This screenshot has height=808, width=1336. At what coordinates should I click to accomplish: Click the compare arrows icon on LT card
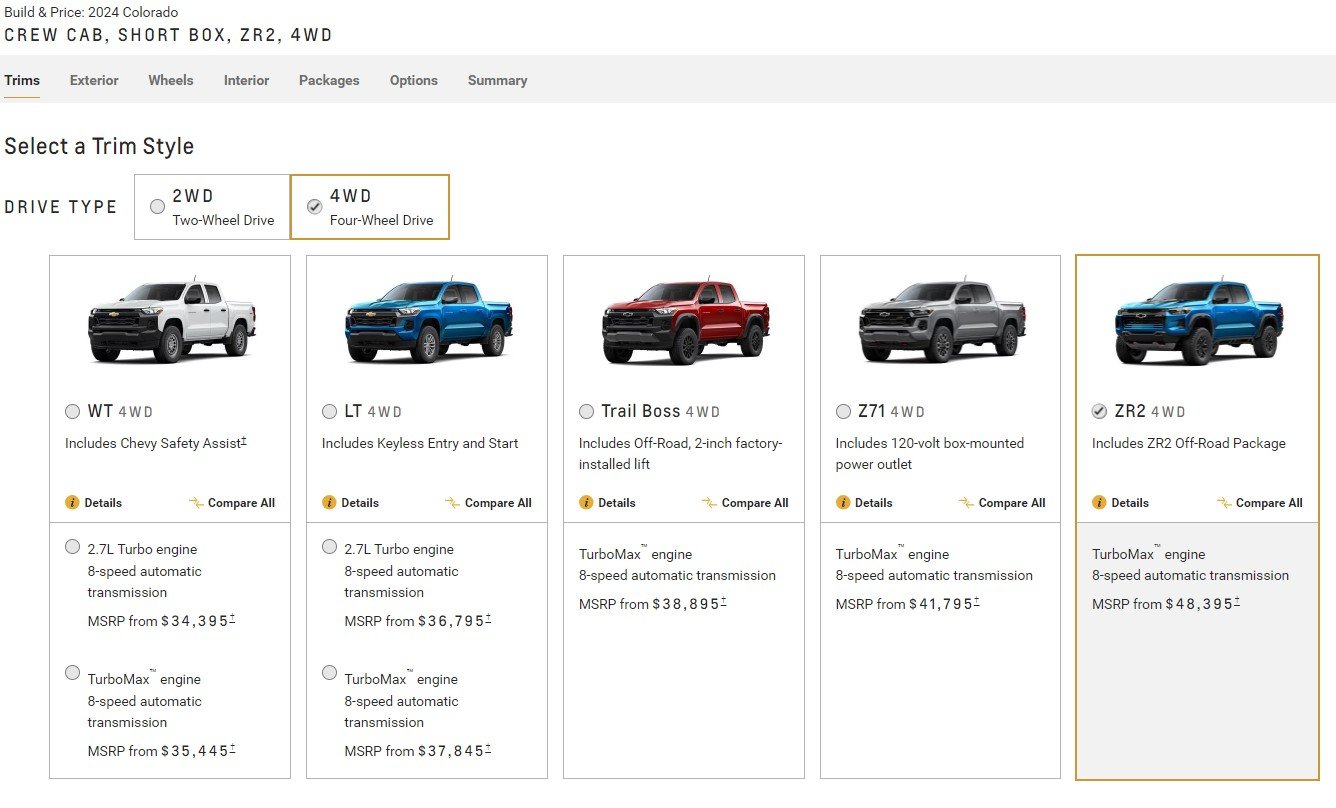tap(452, 503)
